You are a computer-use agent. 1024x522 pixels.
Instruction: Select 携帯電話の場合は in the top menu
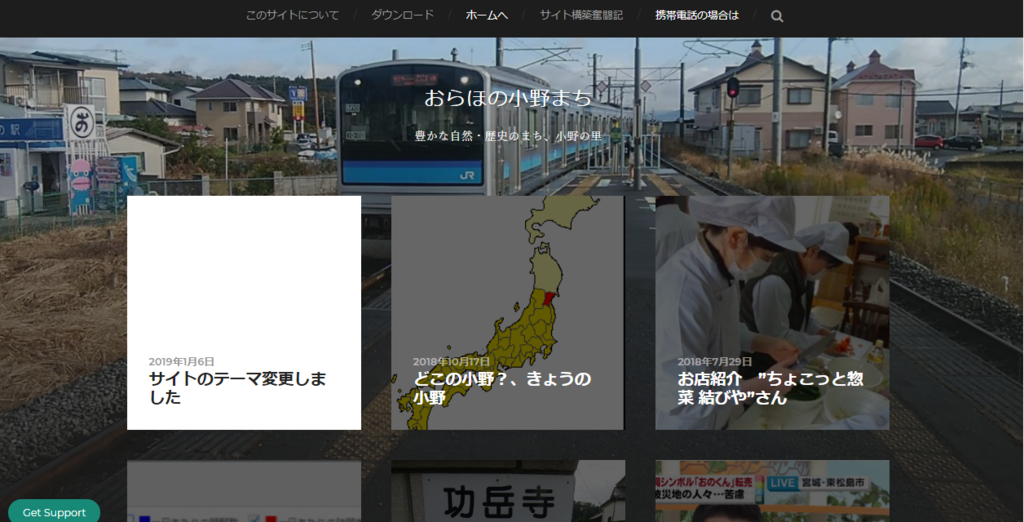click(697, 15)
